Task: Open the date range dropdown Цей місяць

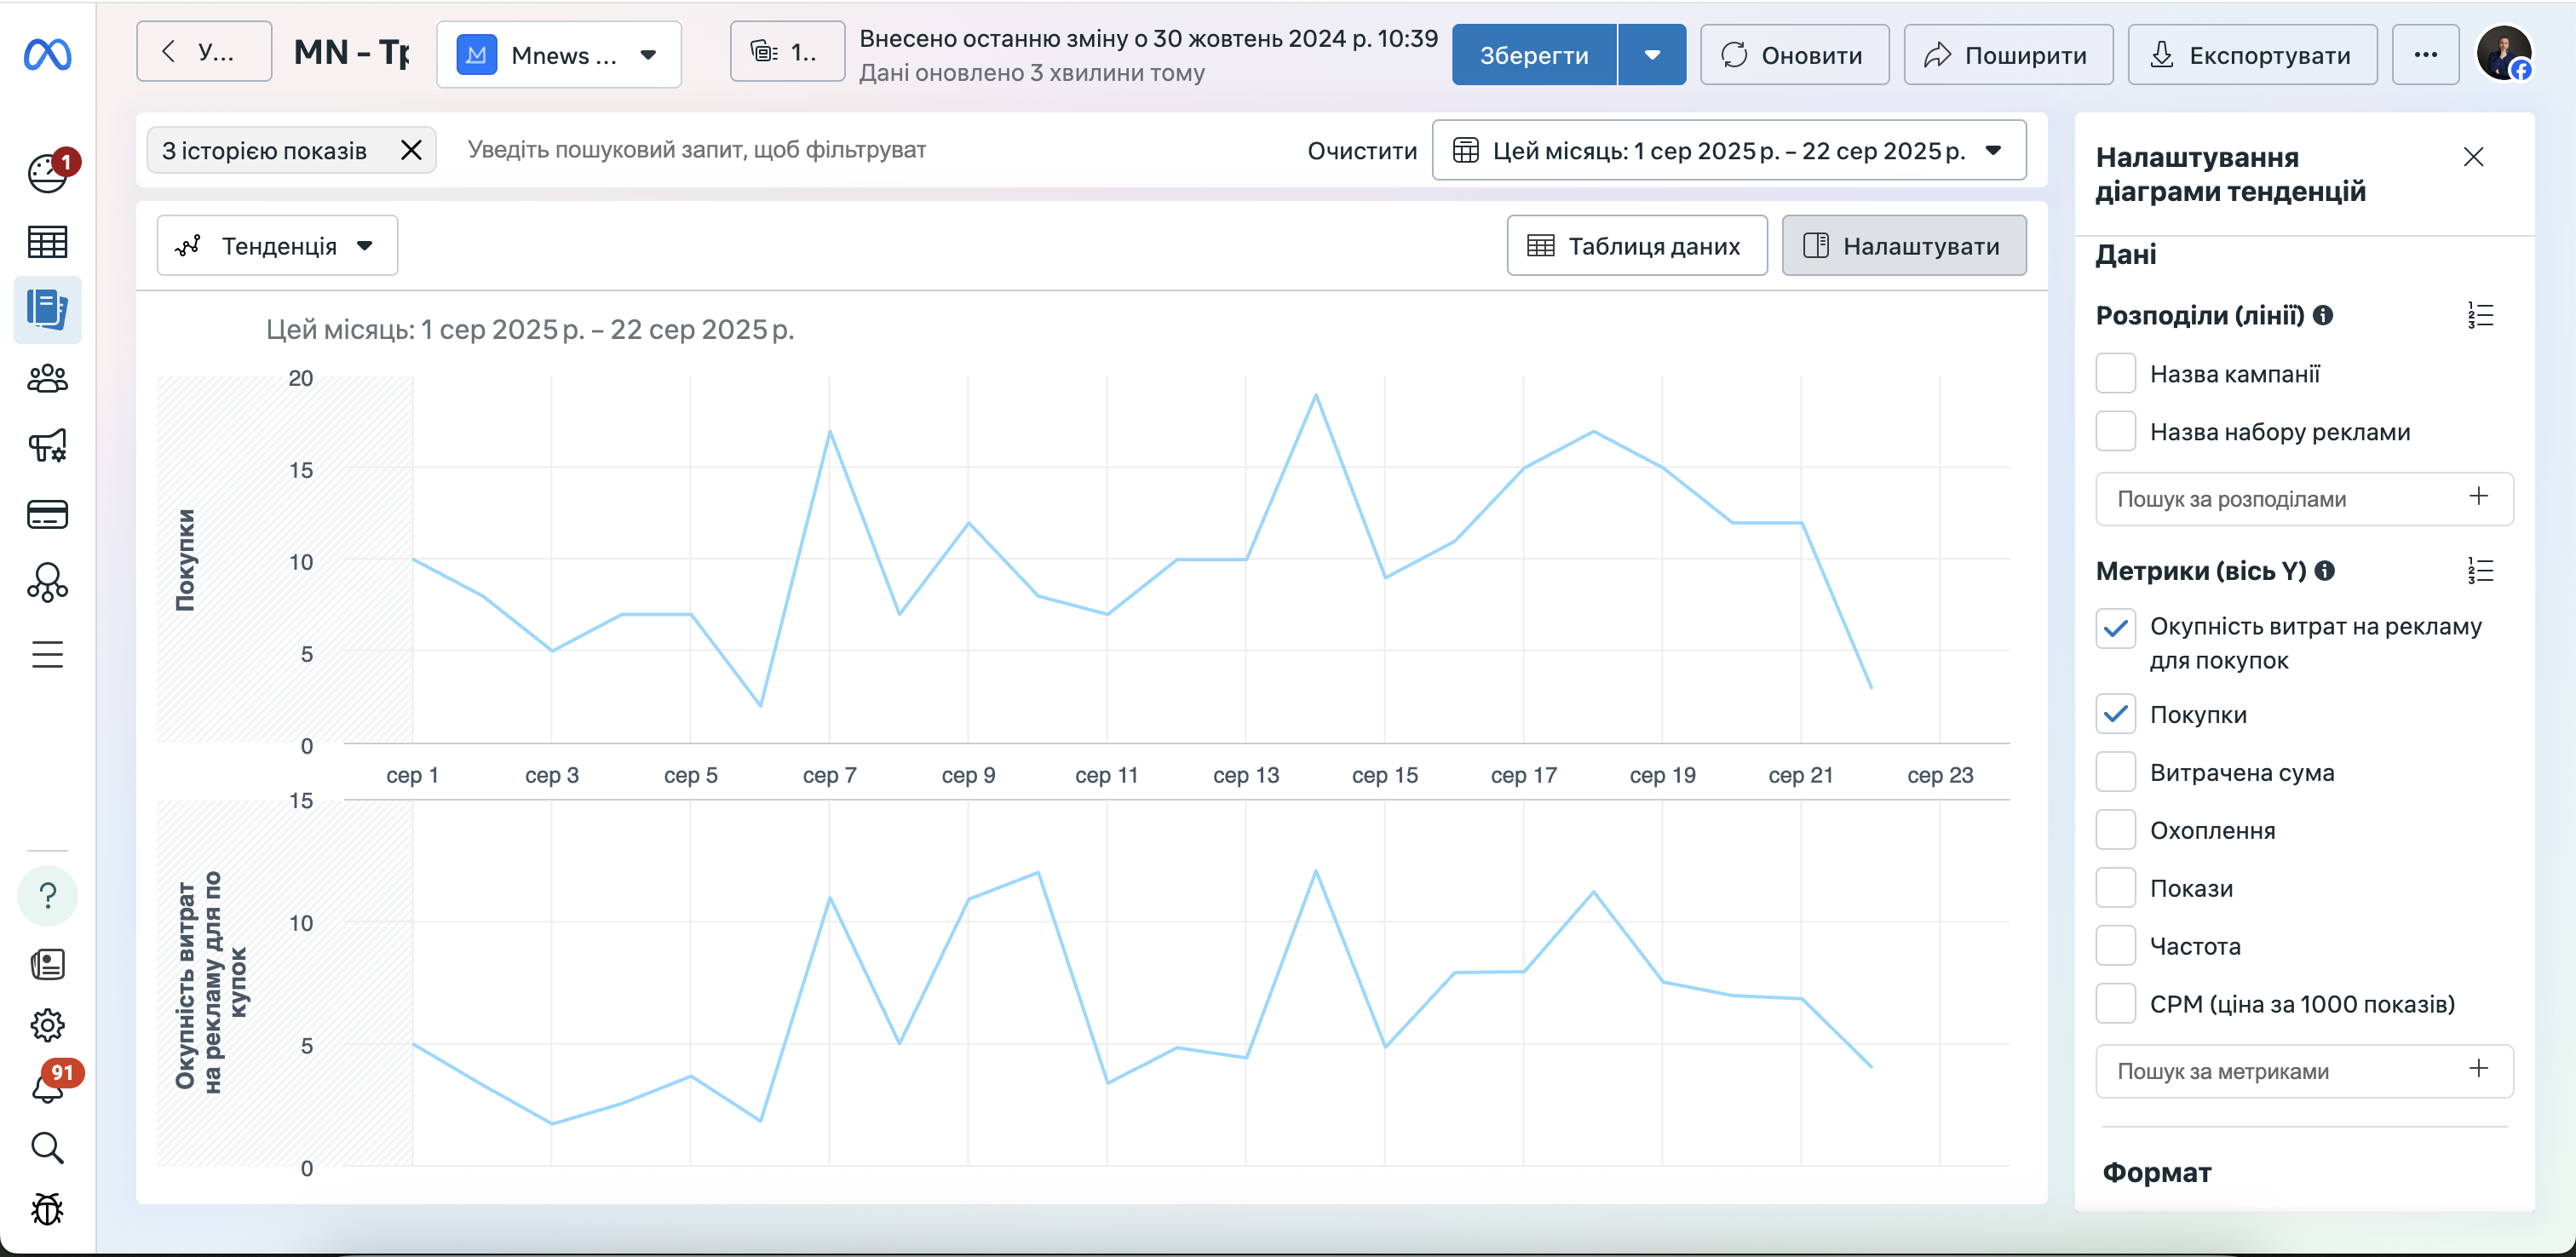Action: (1729, 151)
